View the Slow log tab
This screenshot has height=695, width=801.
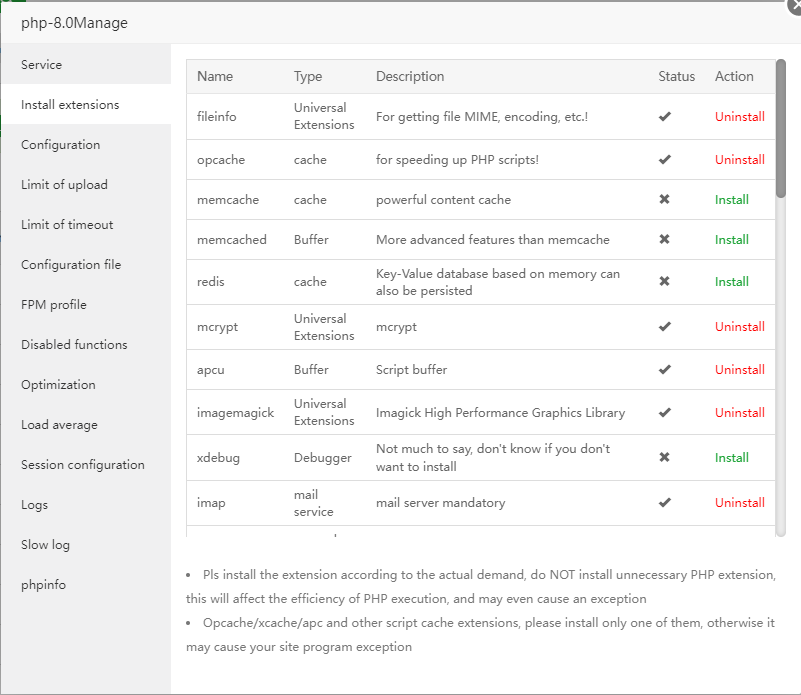click(48, 545)
